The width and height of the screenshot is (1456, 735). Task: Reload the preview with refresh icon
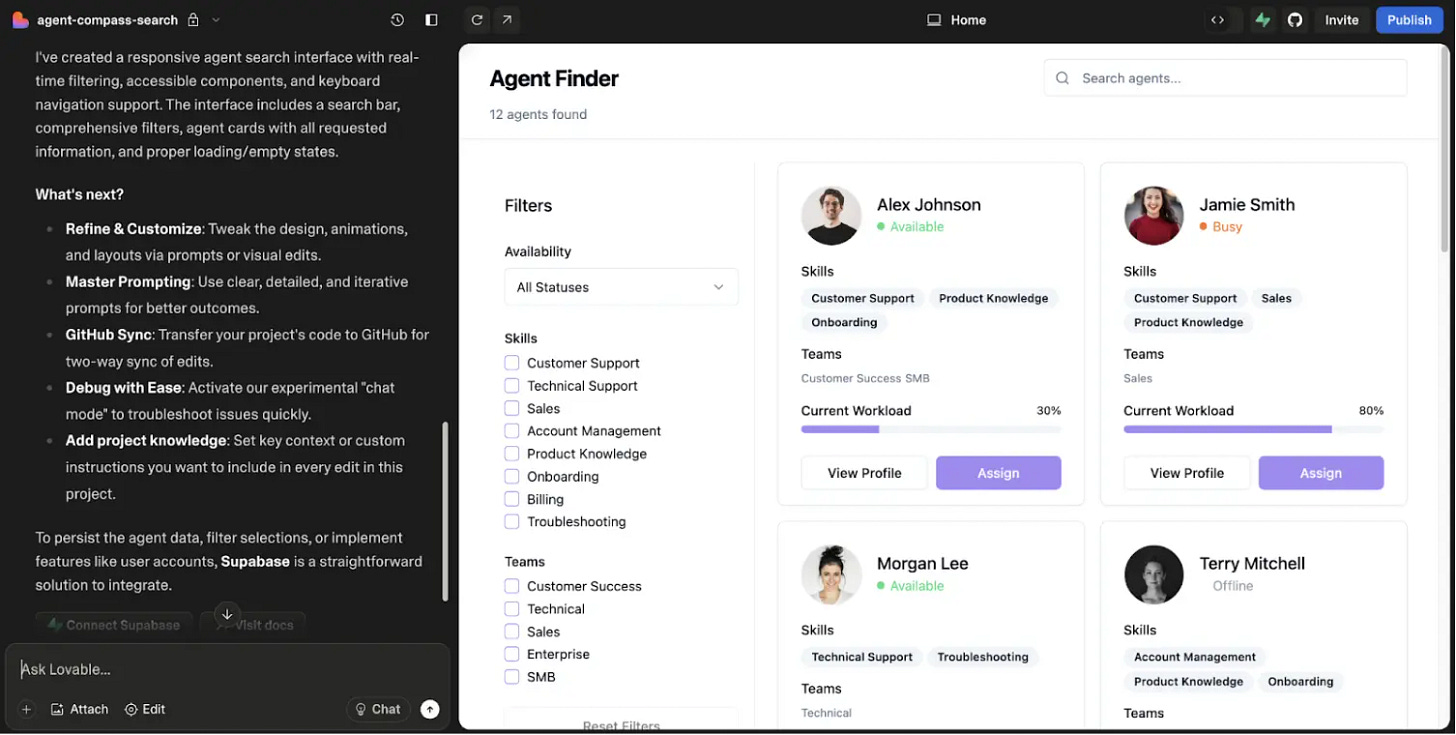477,20
